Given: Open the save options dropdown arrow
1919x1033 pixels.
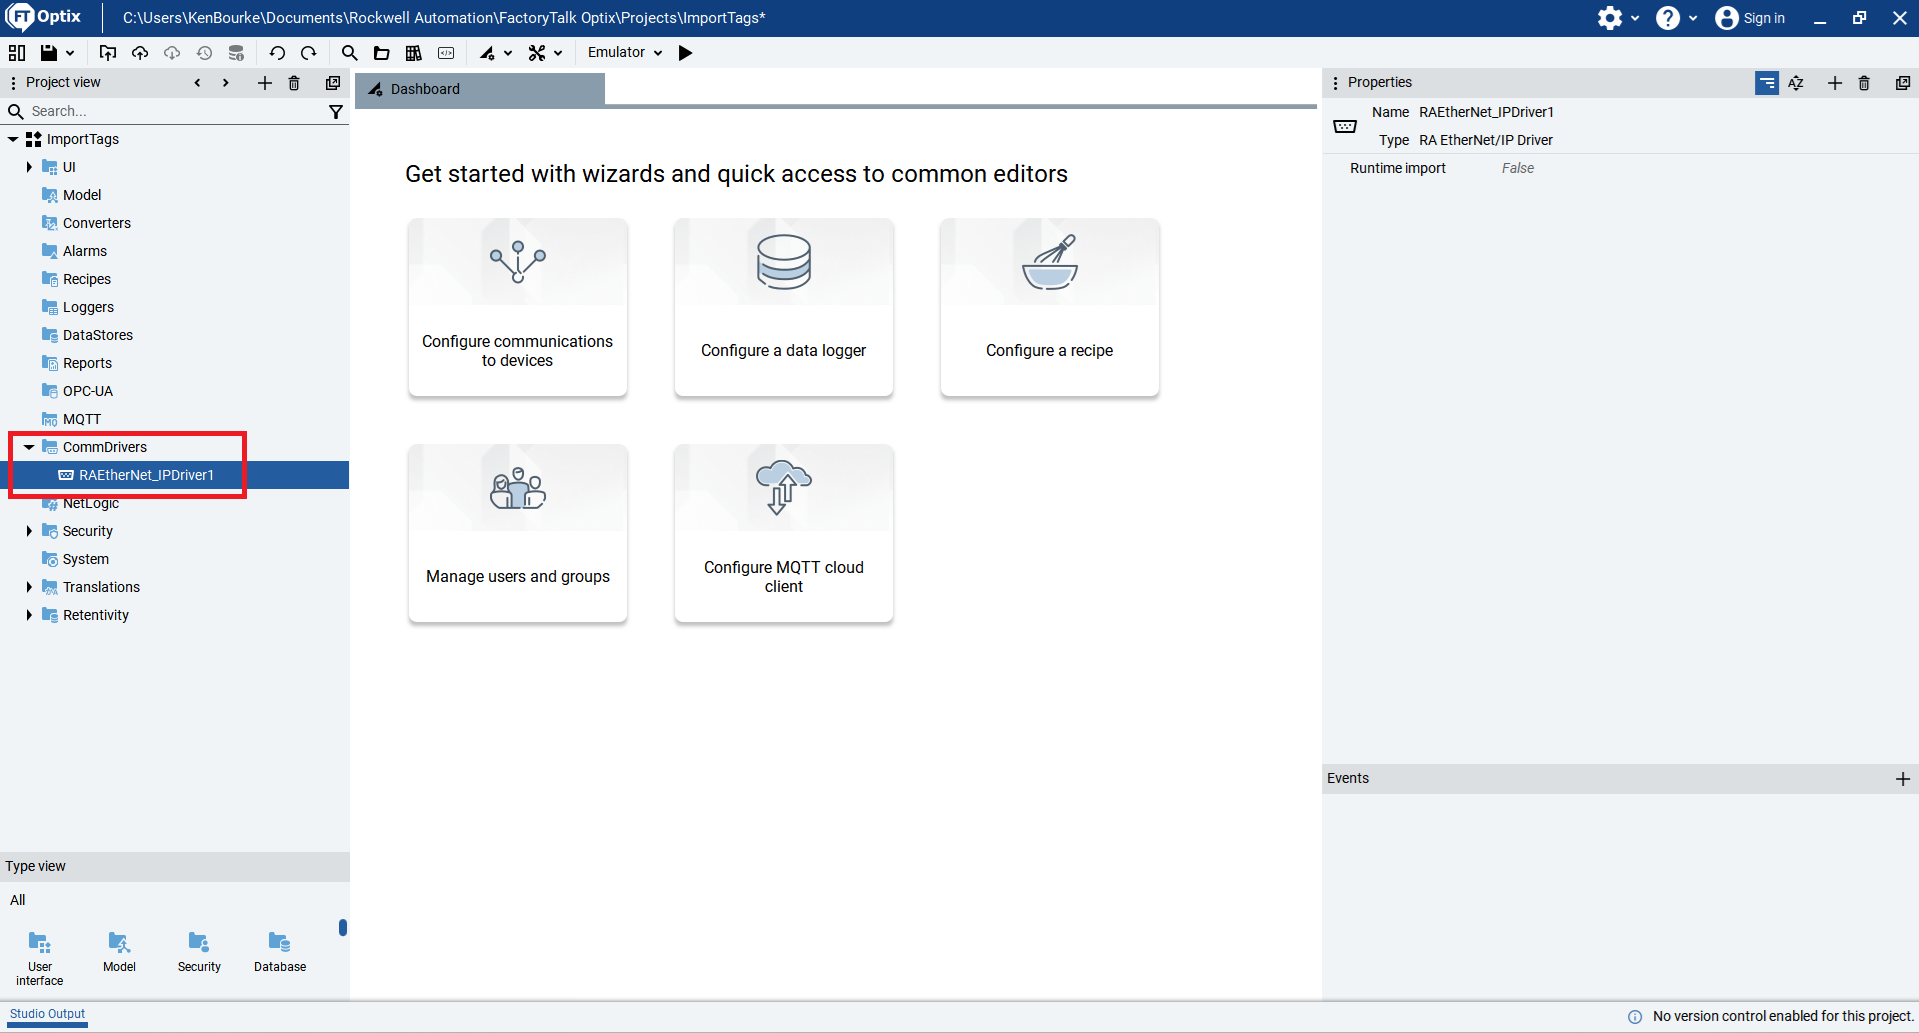Looking at the screenshot, I should (x=70, y=53).
